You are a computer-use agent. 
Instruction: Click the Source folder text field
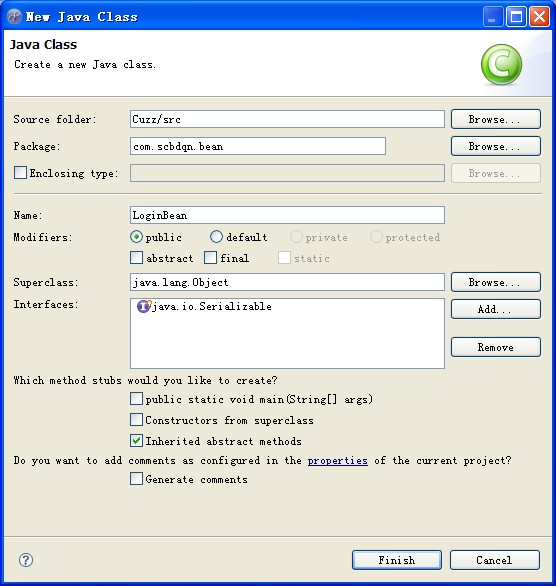(287, 119)
